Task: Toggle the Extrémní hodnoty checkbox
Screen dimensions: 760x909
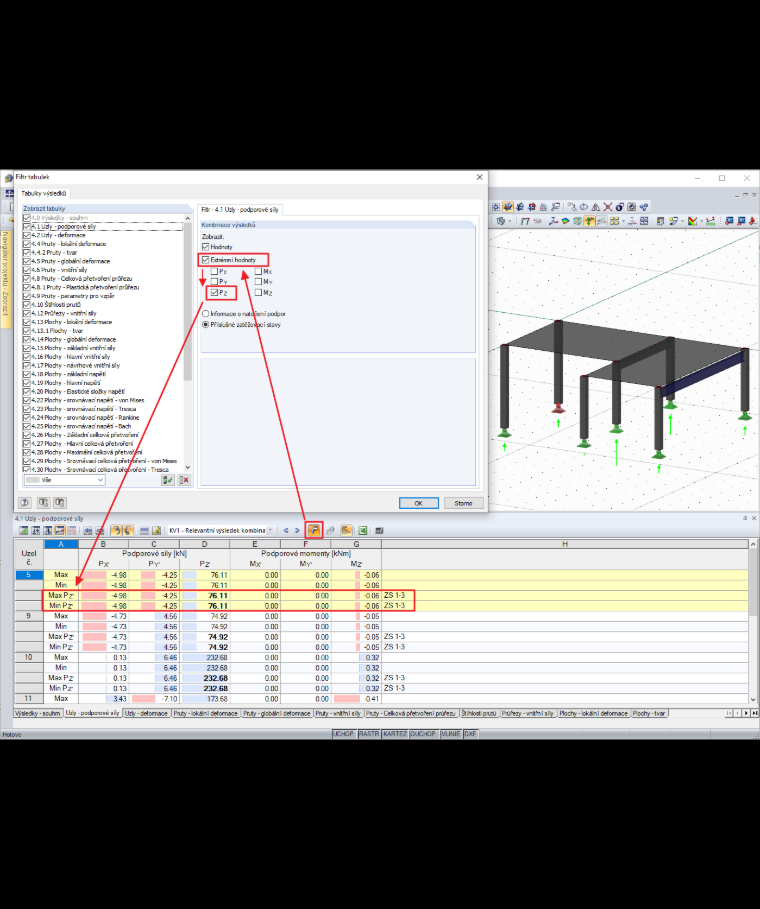Action: [205, 260]
